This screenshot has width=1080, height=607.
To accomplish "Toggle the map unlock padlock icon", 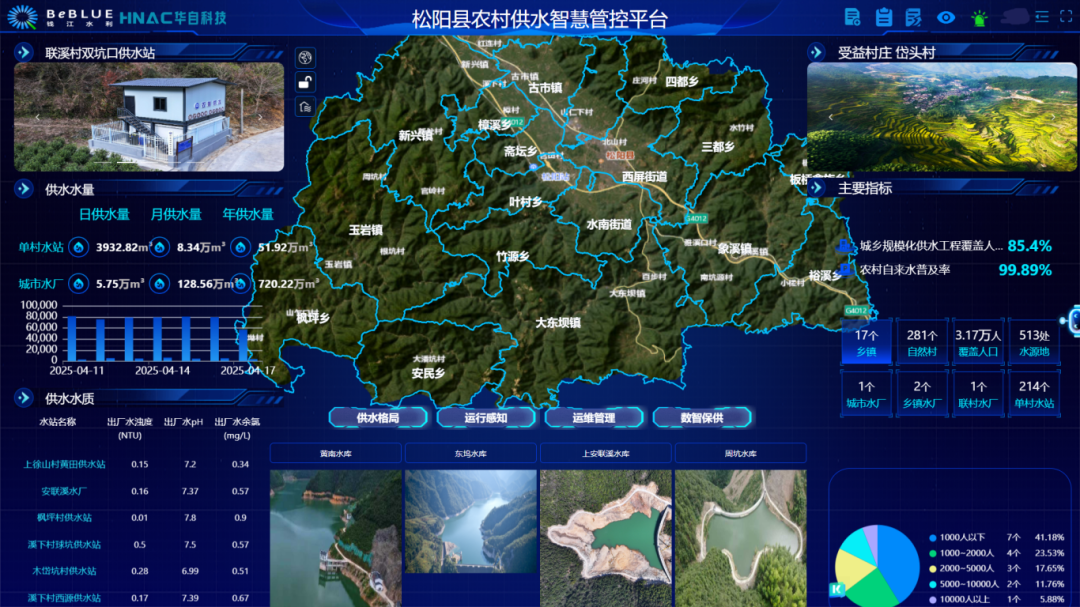I will click(x=305, y=82).
